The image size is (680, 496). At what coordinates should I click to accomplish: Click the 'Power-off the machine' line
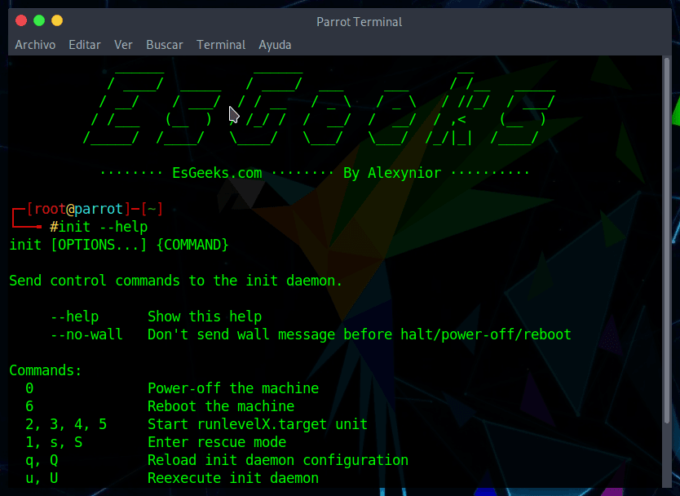[x=233, y=388]
